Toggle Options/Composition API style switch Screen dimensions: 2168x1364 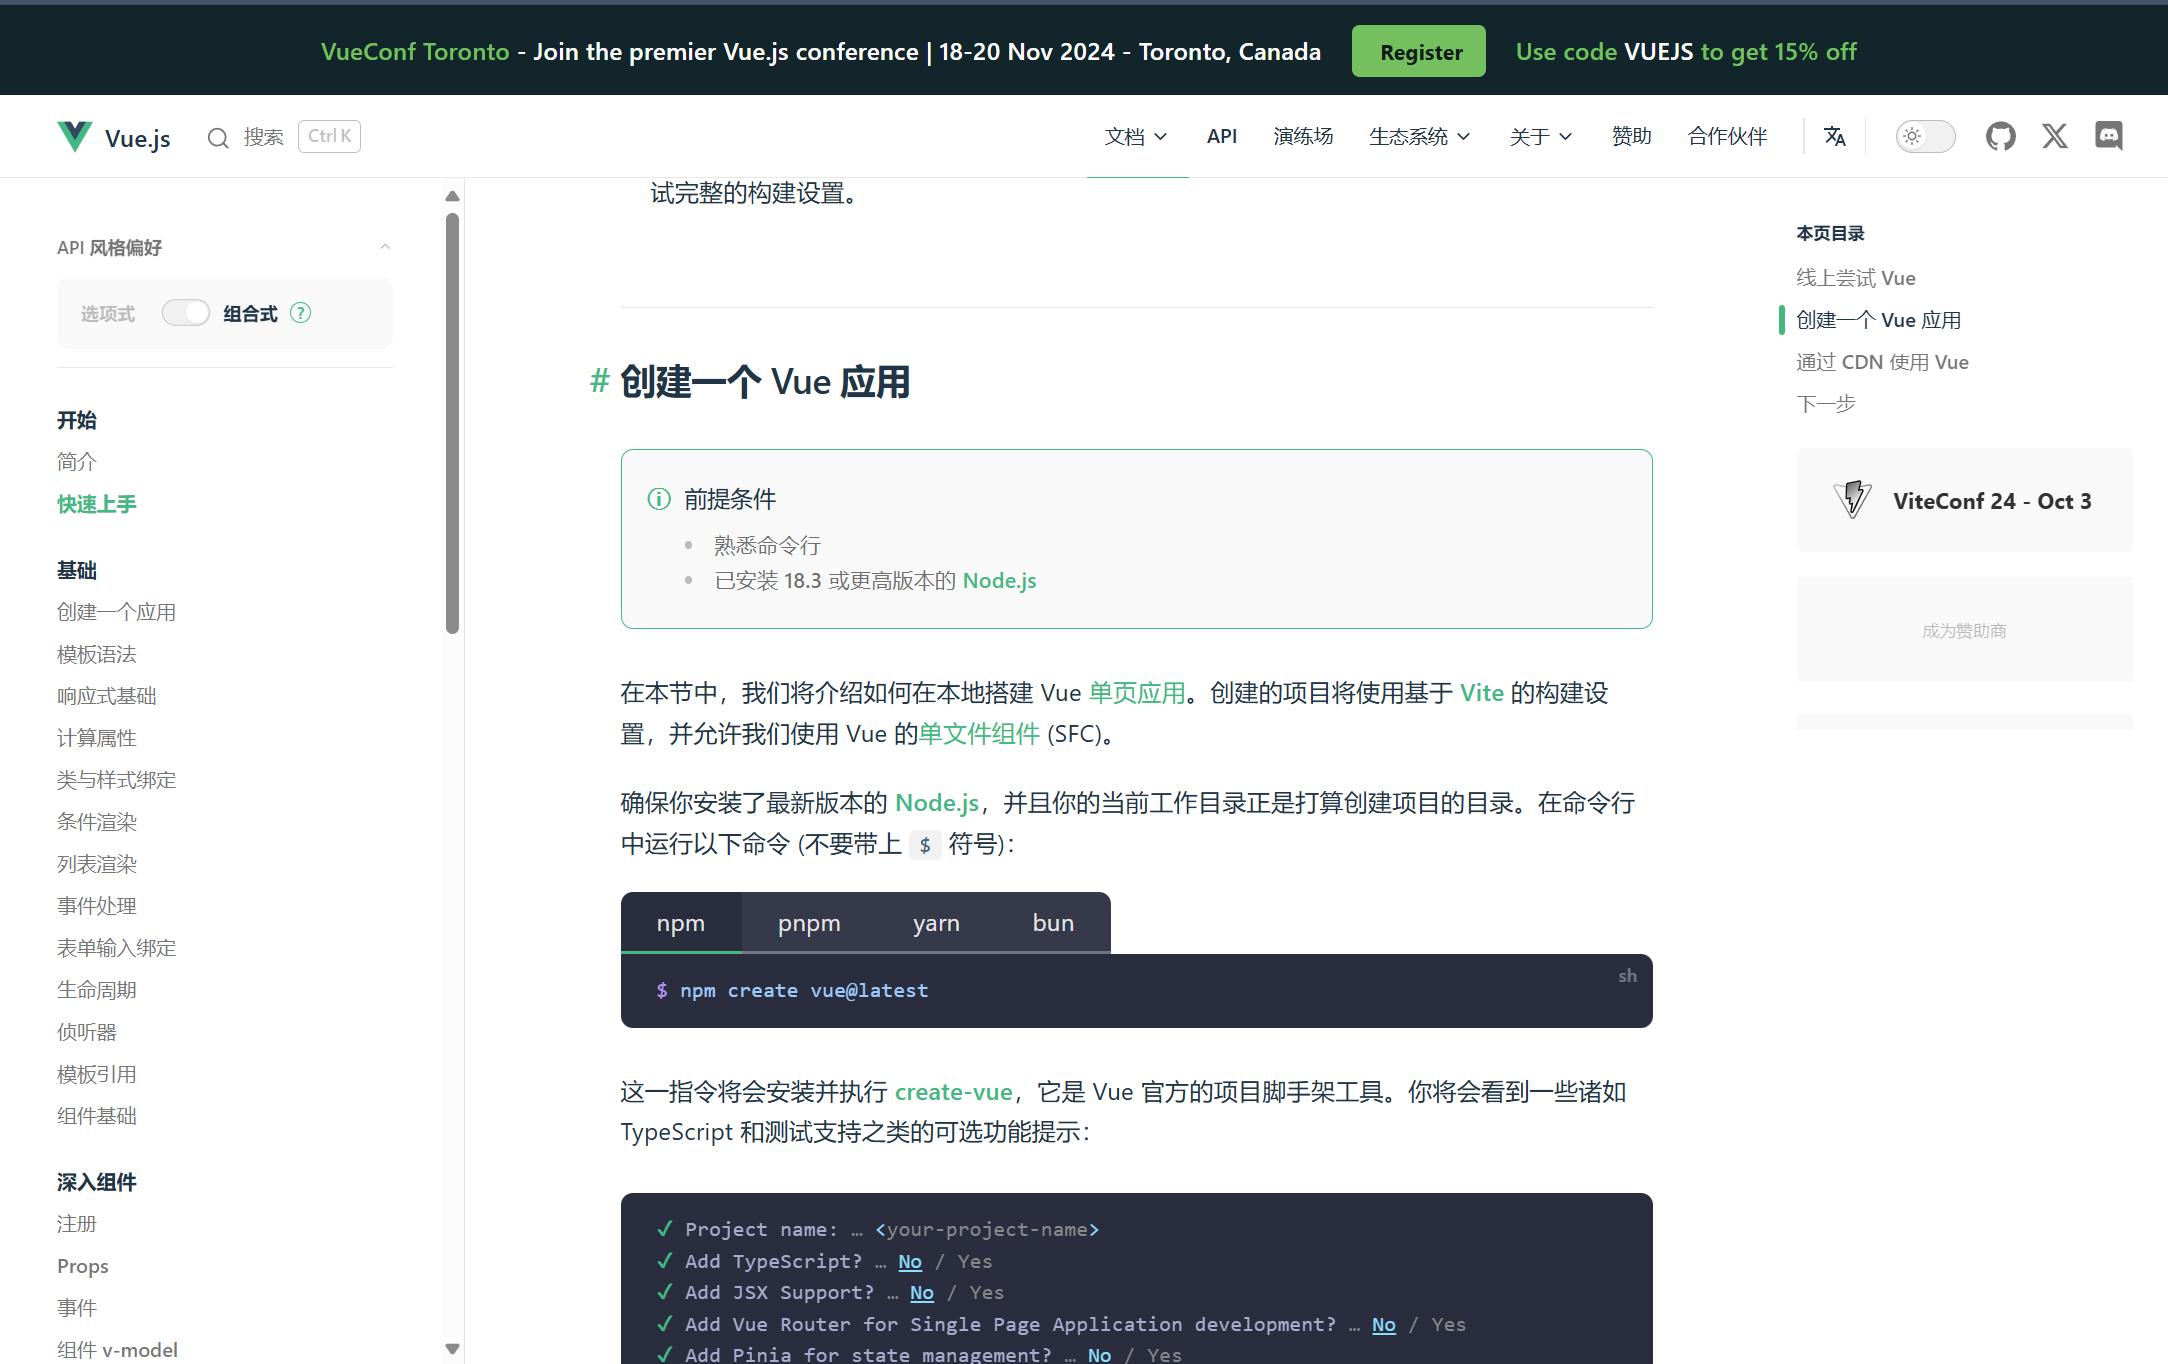pos(186,313)
